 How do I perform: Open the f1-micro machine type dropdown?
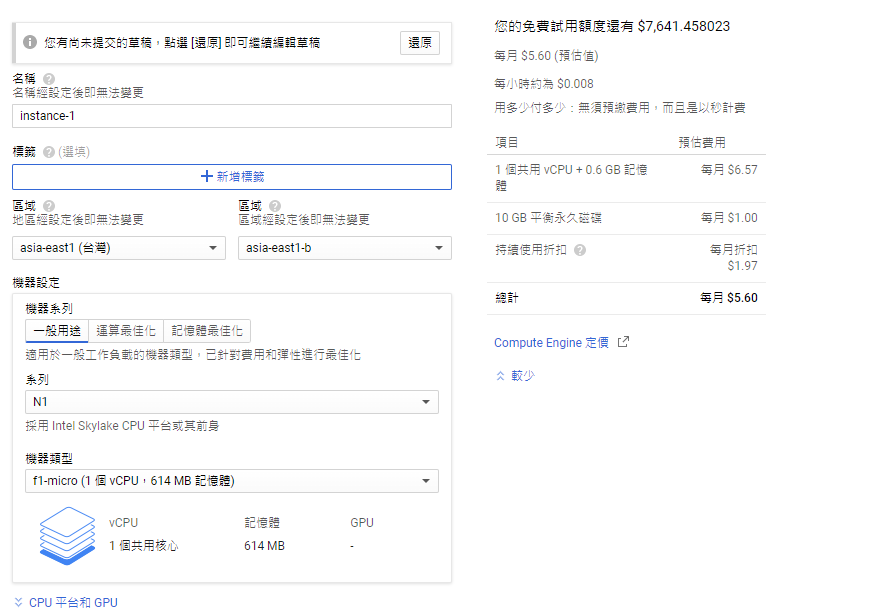pyautogui.click(x=231, y=481)
